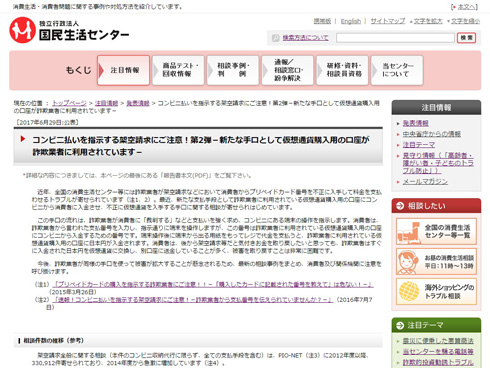Select the 相談事例・判例 menu tab

pyautogui.click(x=233, y=70)
